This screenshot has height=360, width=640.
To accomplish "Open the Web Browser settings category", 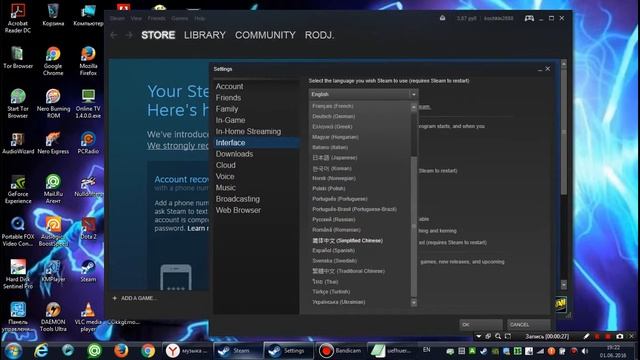I will pyautogui.click(x=238, y=210).
